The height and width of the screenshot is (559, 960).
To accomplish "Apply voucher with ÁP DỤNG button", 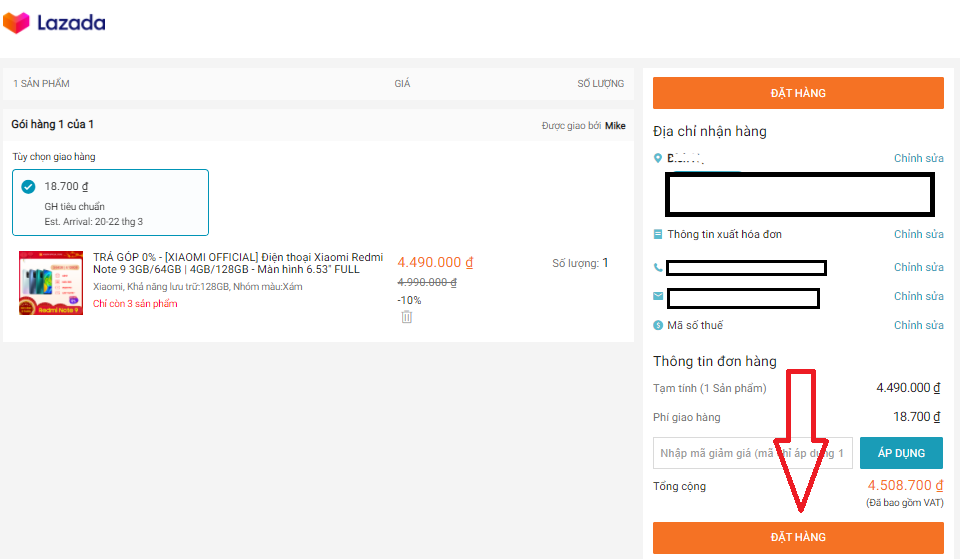I will [901, 453].
